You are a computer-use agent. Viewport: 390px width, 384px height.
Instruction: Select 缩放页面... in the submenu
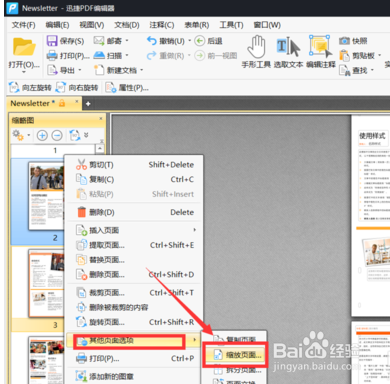(x=235, y=355)
